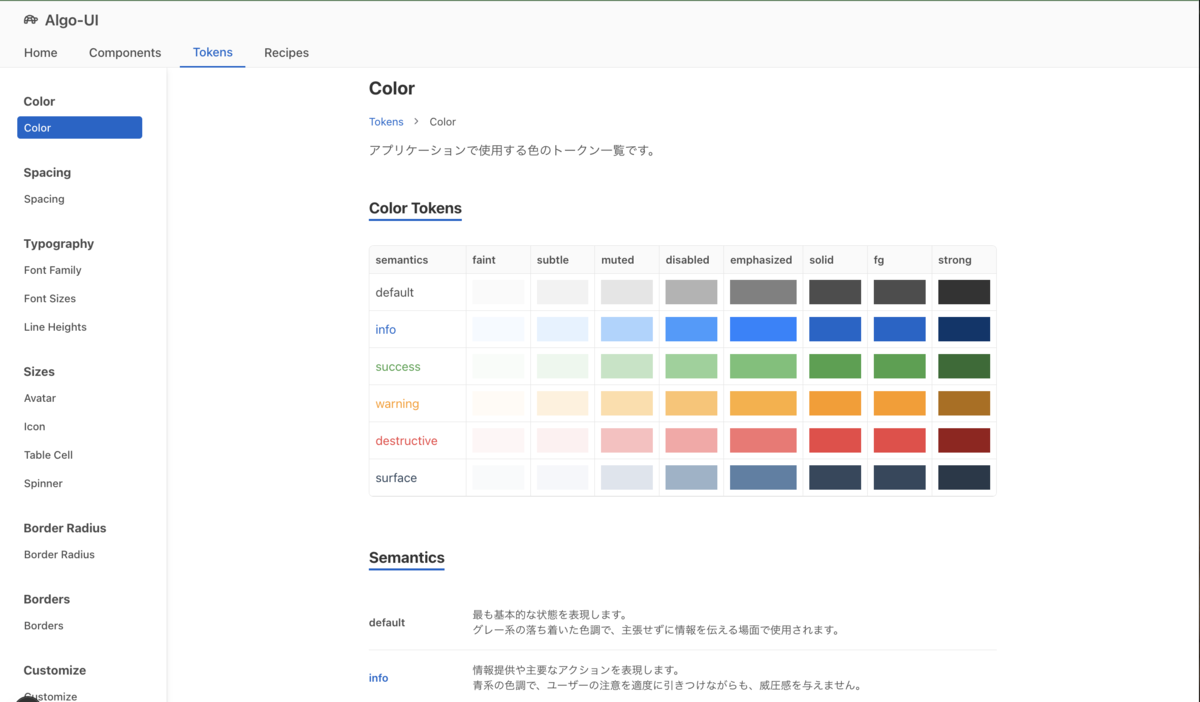Go to Font Family page
The height and width of the screenshot is (702, 1200).
pyautogui.click(x=53, y=270)
